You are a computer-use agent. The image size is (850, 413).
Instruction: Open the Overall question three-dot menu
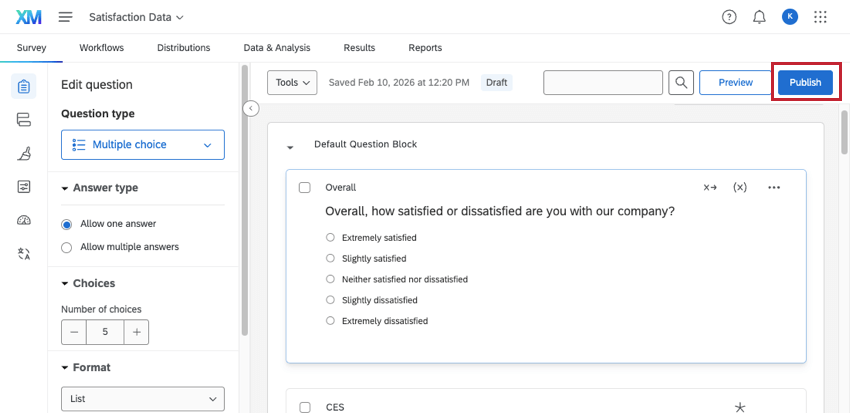[x=774, y=187]
